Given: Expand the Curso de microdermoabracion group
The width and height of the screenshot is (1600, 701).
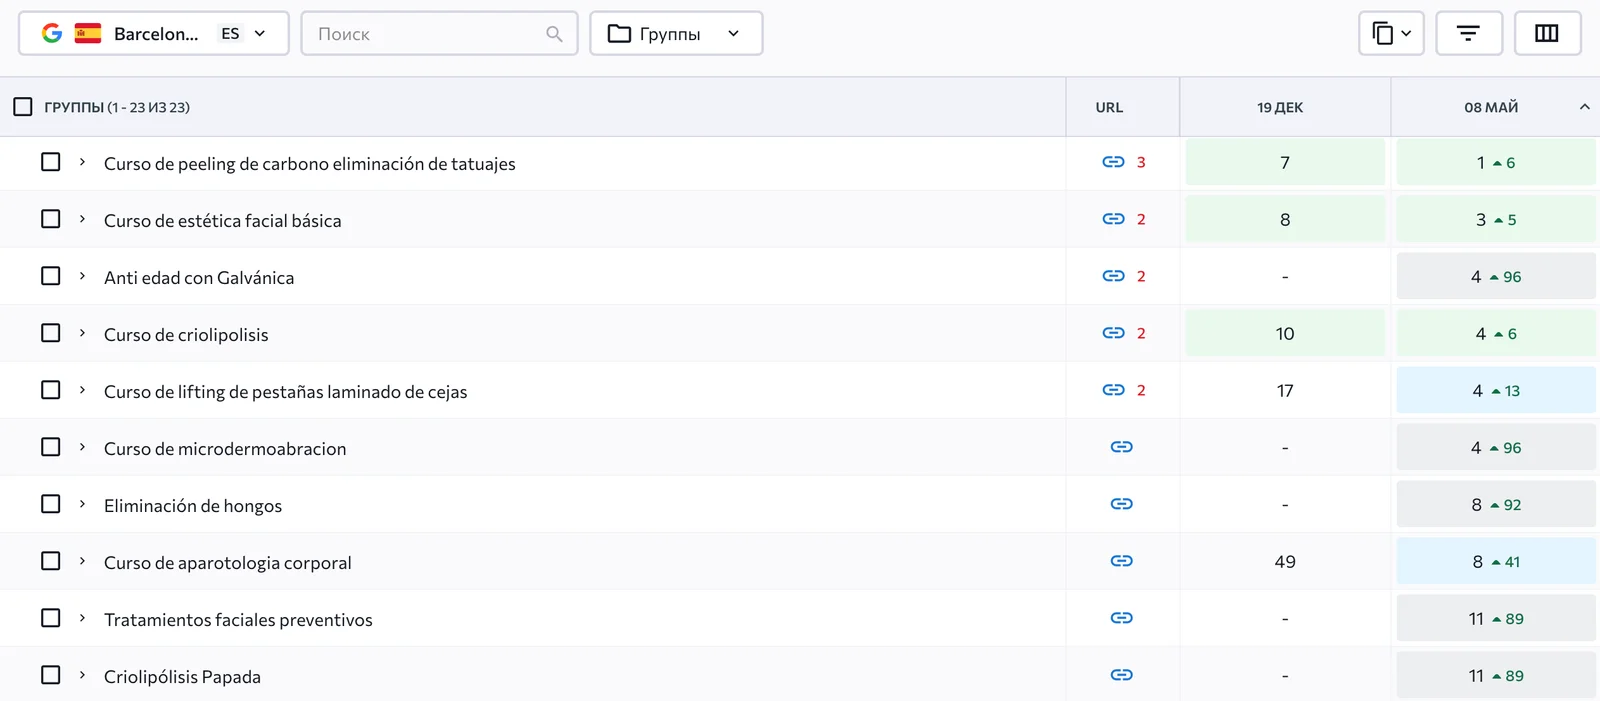Looking at the screenshot, I should coord(82,447).
